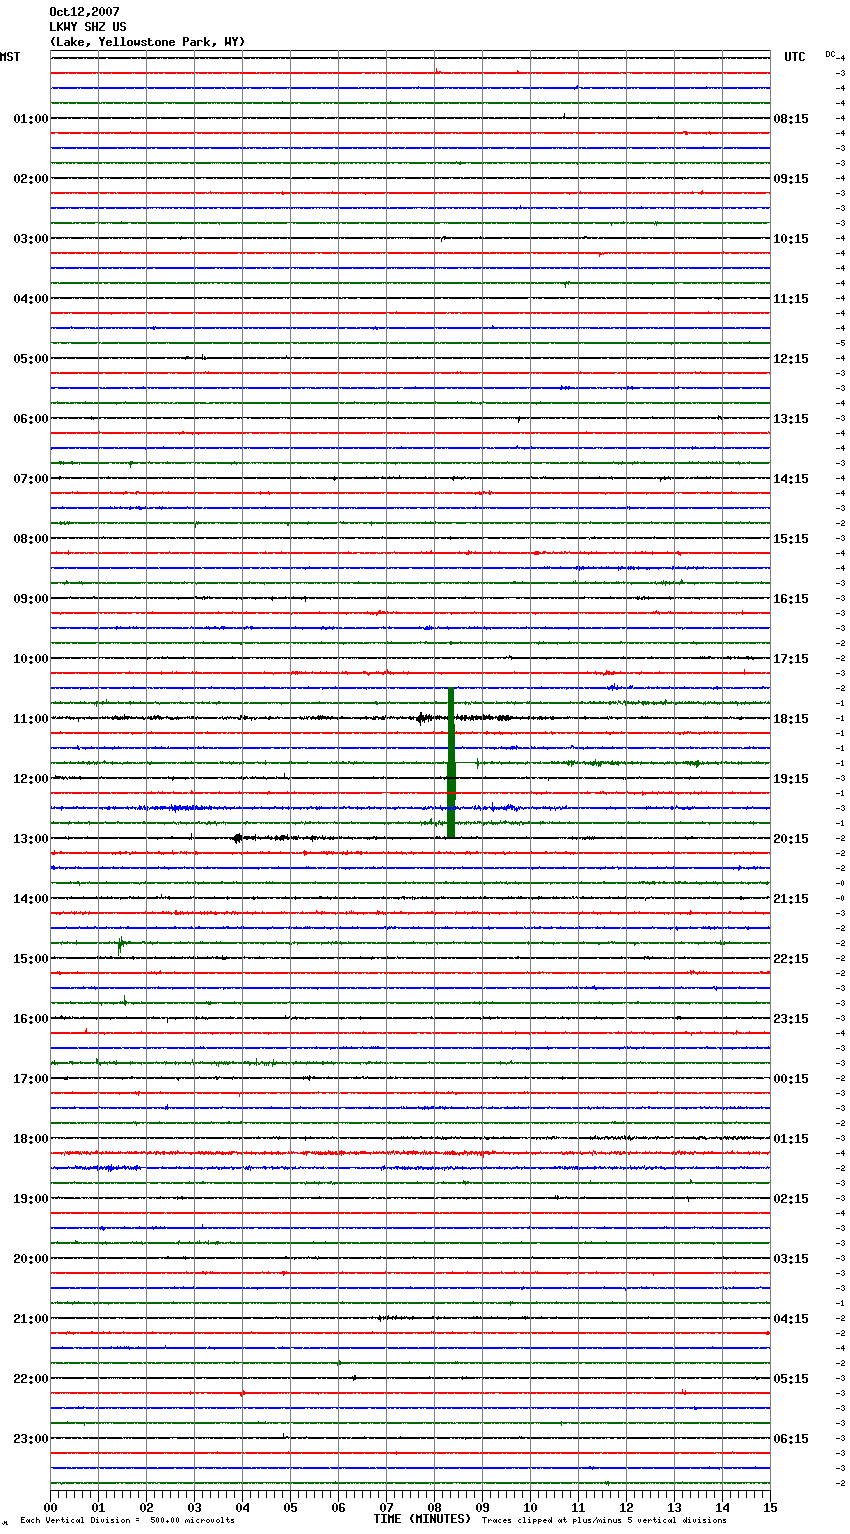Click the Each Vertical Division 500.00 microvolts note
Screen dimensions: 850x1534
click(127, 1521)
